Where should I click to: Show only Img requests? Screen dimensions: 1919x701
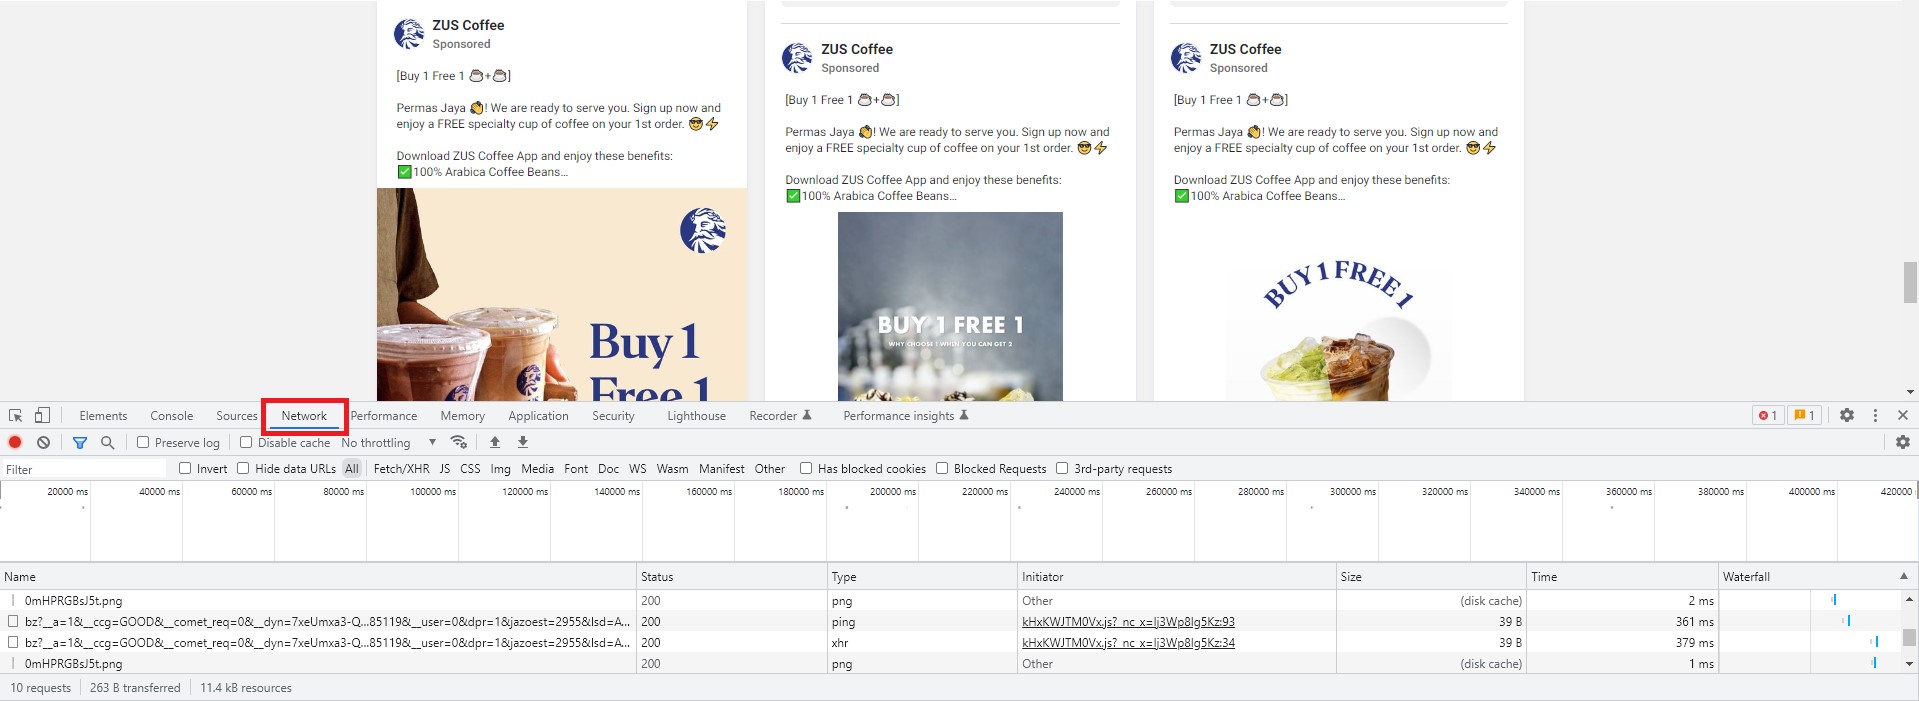click(501, 469)
